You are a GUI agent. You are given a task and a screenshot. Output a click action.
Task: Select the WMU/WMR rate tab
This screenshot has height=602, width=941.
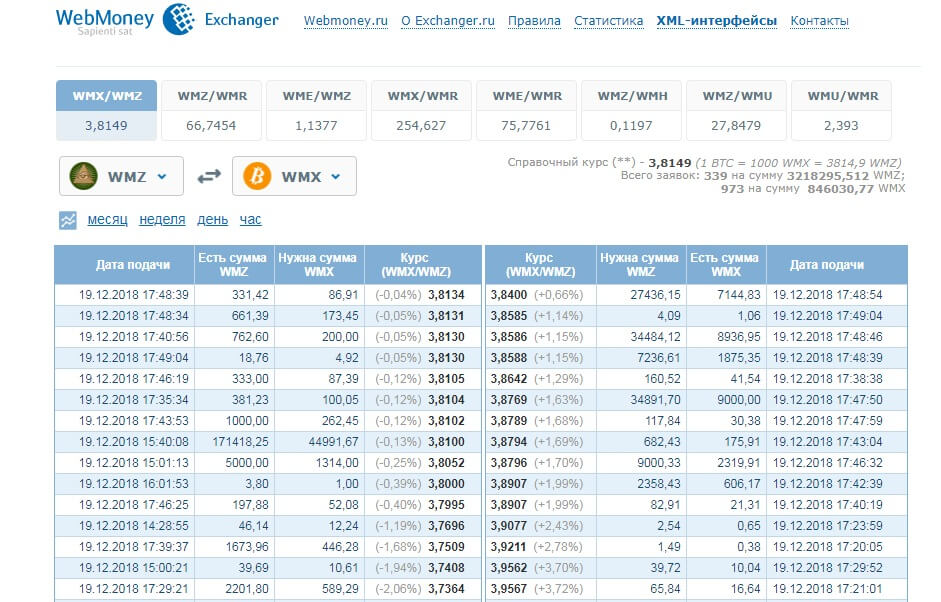841,110
